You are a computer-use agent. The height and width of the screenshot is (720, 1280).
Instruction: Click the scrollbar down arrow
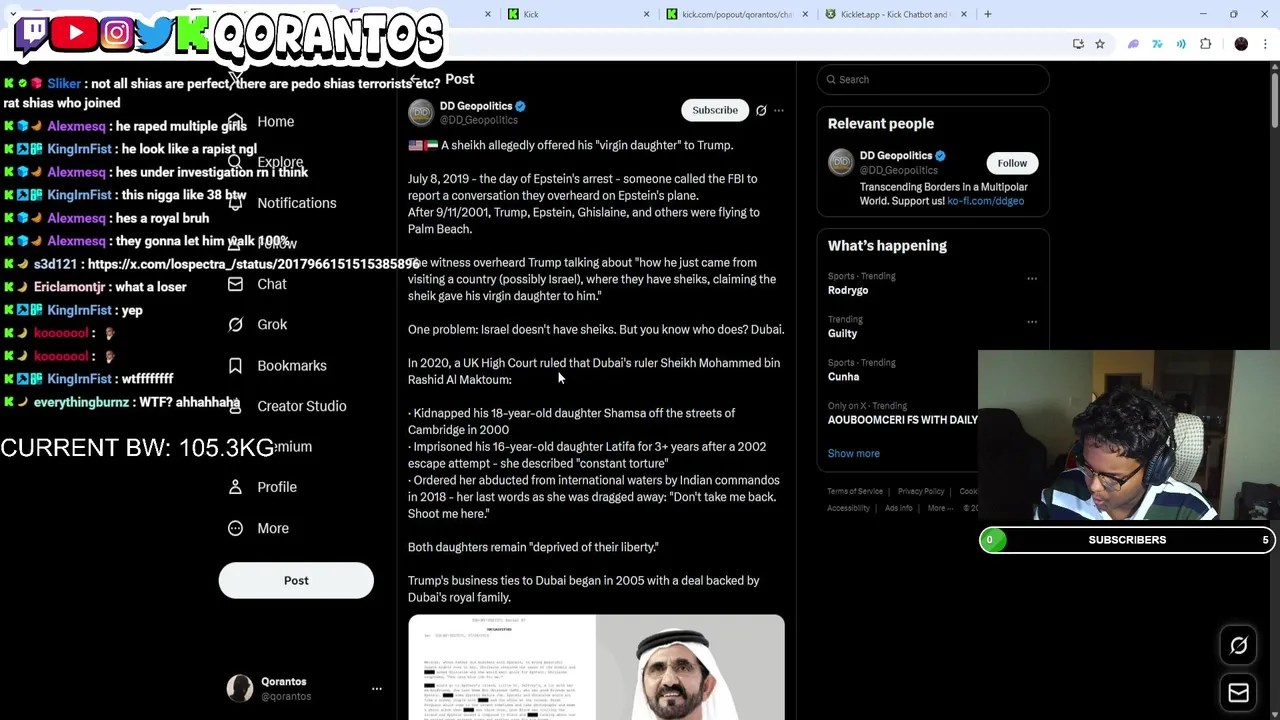[1274, 714]
